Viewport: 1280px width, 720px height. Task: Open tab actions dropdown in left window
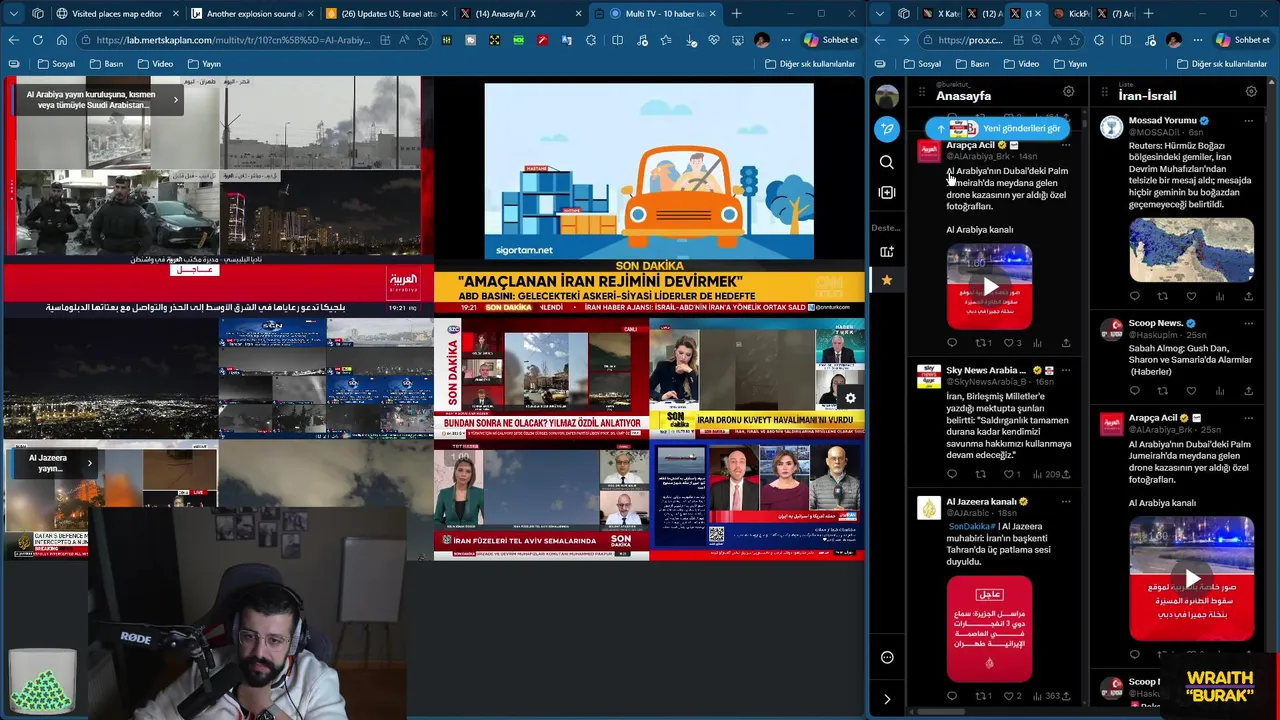tap(14, 14)
